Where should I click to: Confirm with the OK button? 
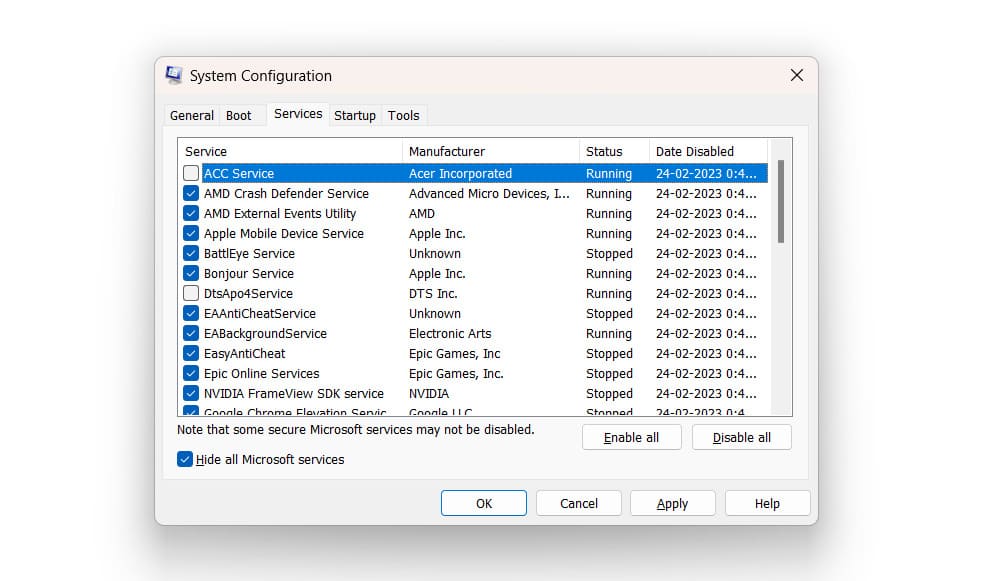[484, 503]
